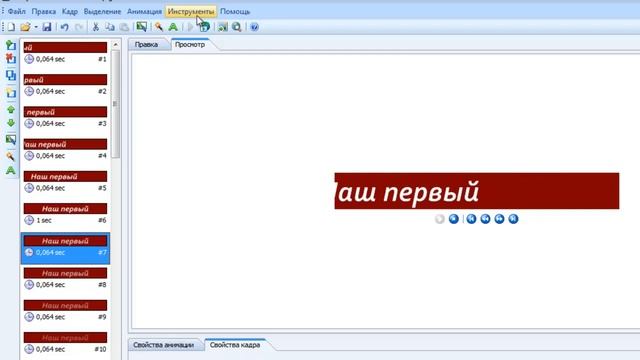Jump to last frame in preview
640x360 pixels.
tap(513, 219)
